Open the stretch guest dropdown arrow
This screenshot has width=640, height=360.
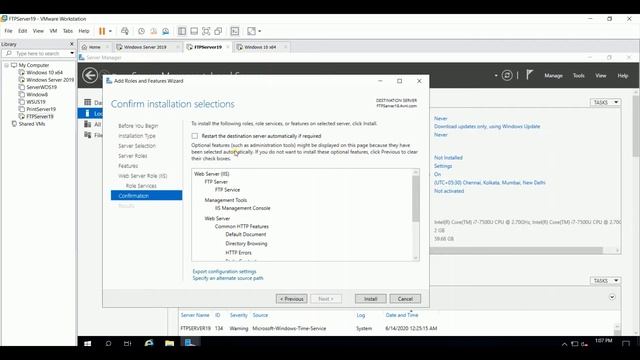click(260, 31)
